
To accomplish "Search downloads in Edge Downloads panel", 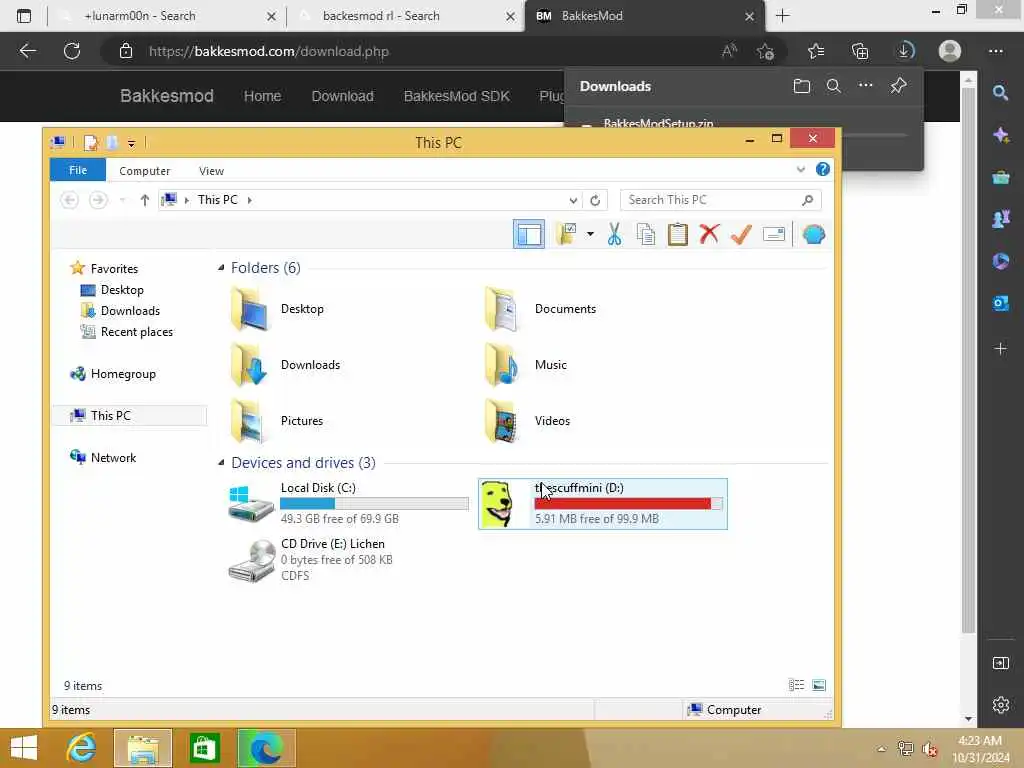I will [x=834, y=86].
